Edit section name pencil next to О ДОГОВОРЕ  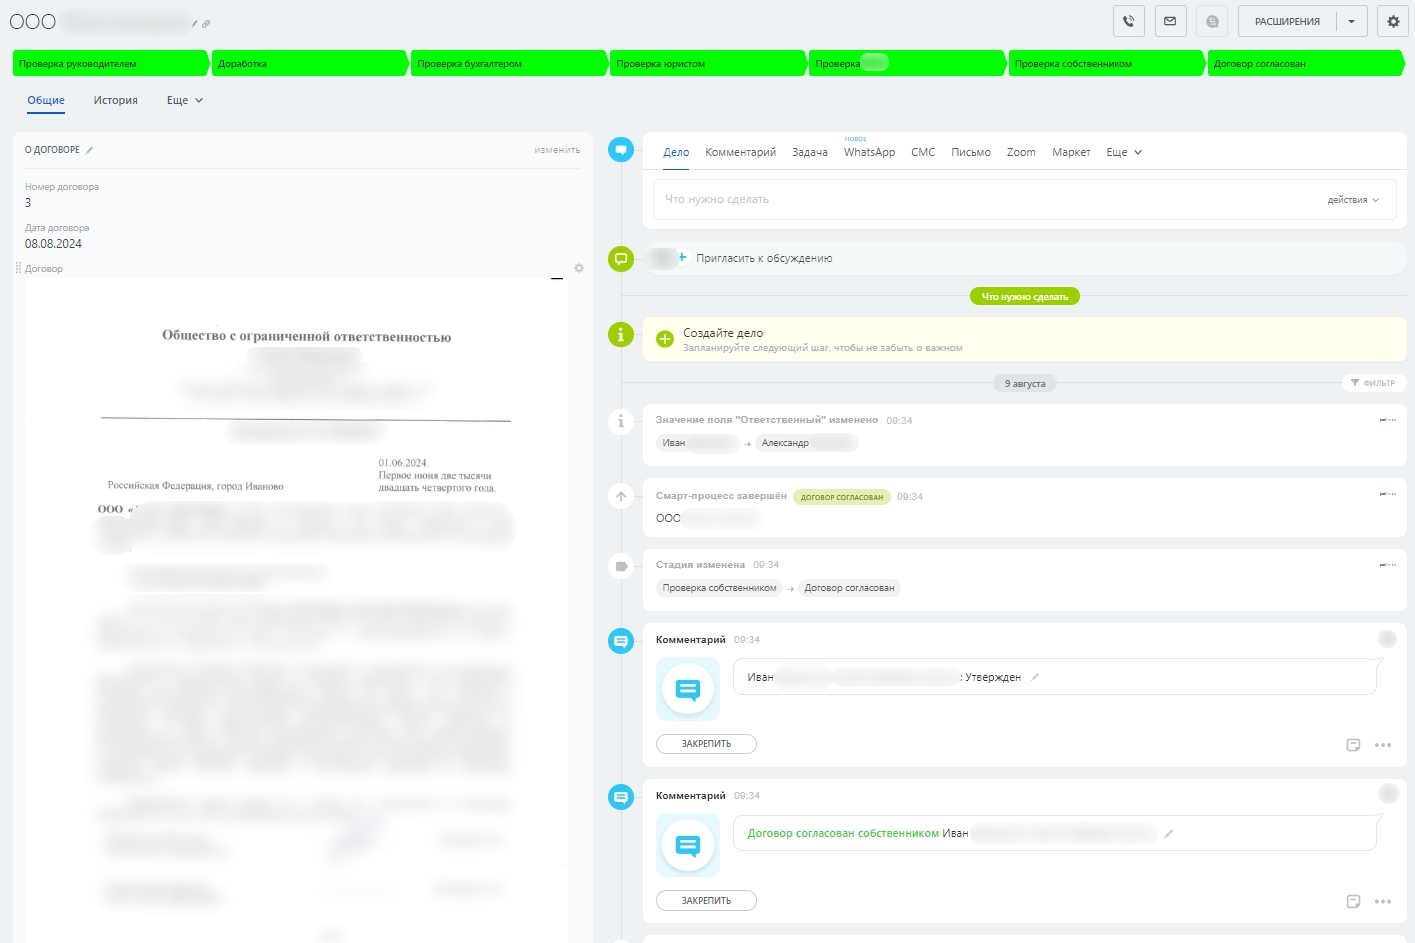pos(89,150)
